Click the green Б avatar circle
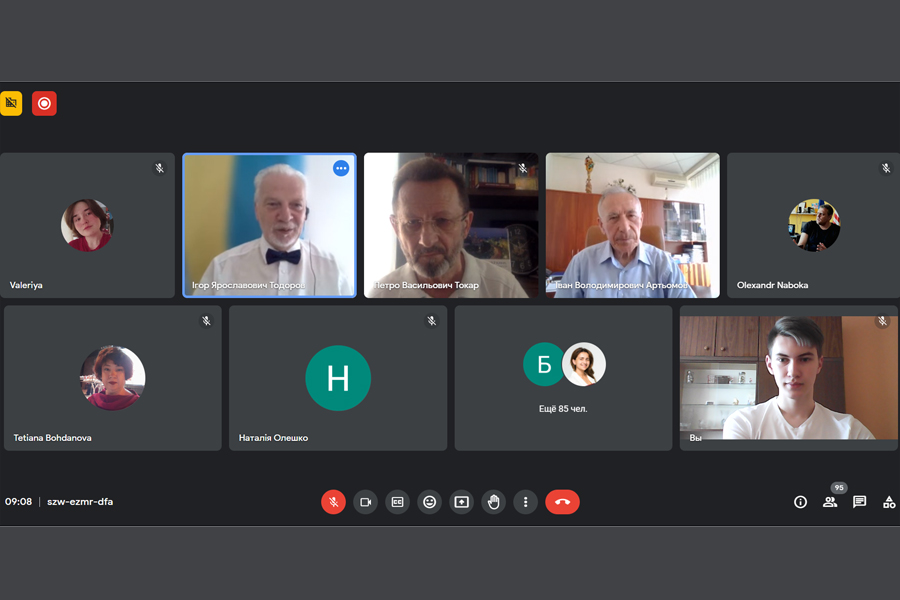Image resolution: width=900 pixels, height=600 pixels. click(544, 364)
